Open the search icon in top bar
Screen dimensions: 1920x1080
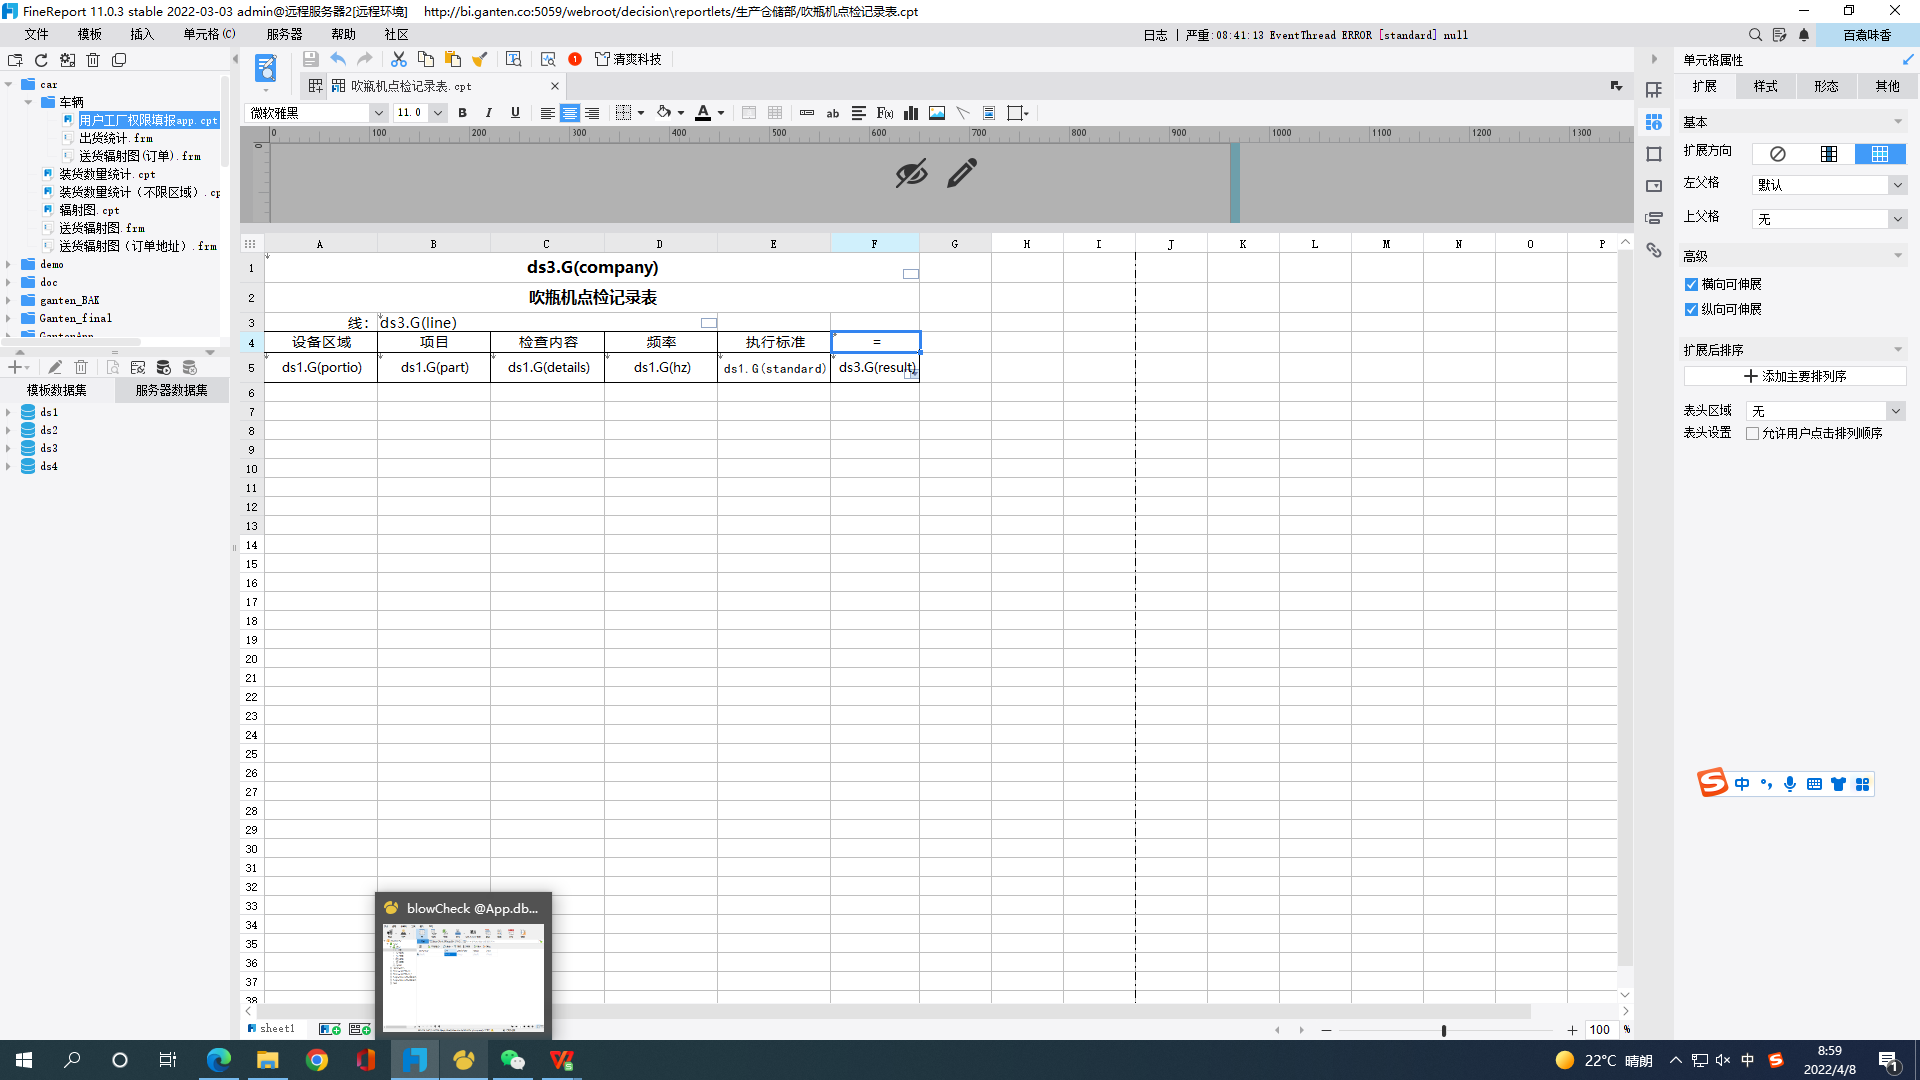[1755, 35]
